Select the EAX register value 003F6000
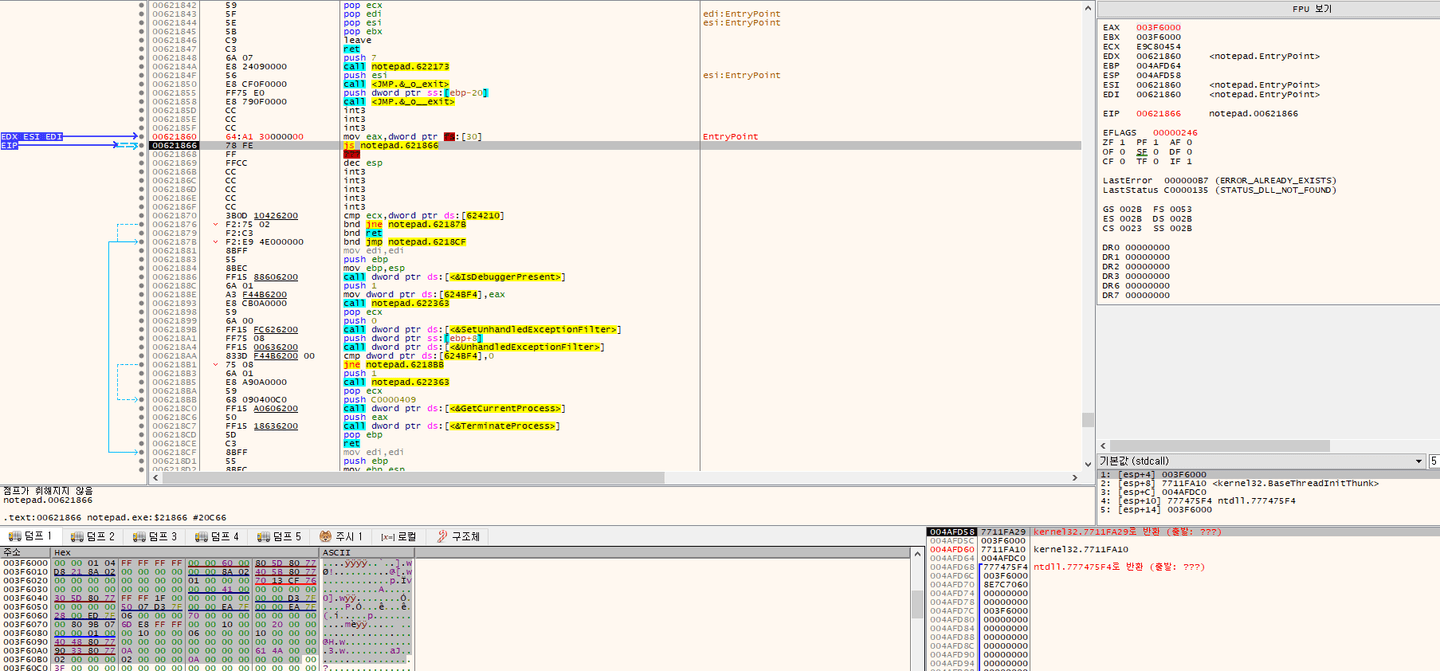 pos(1158,27)
